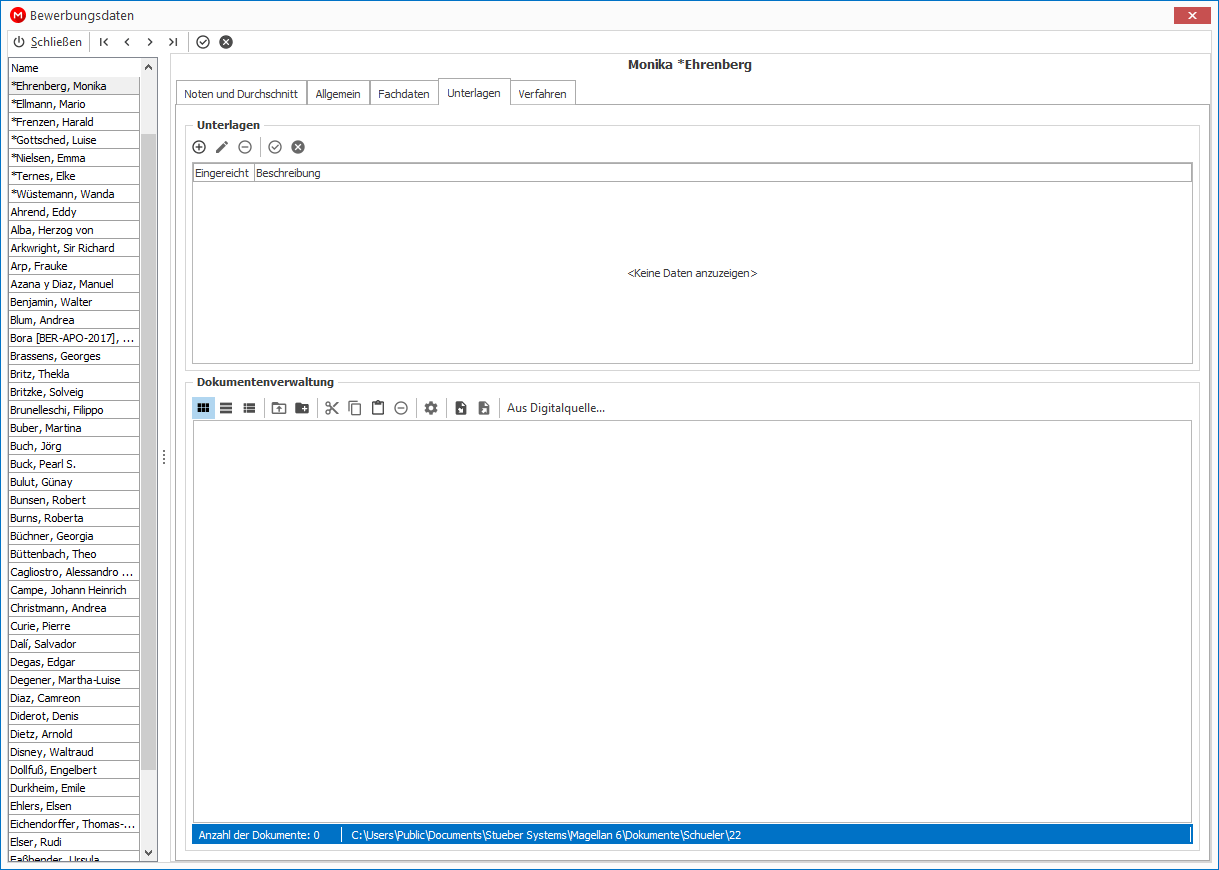This screenshot has width=1219, height=870.
Task: Jump to the last record
Action: [173, 42]
